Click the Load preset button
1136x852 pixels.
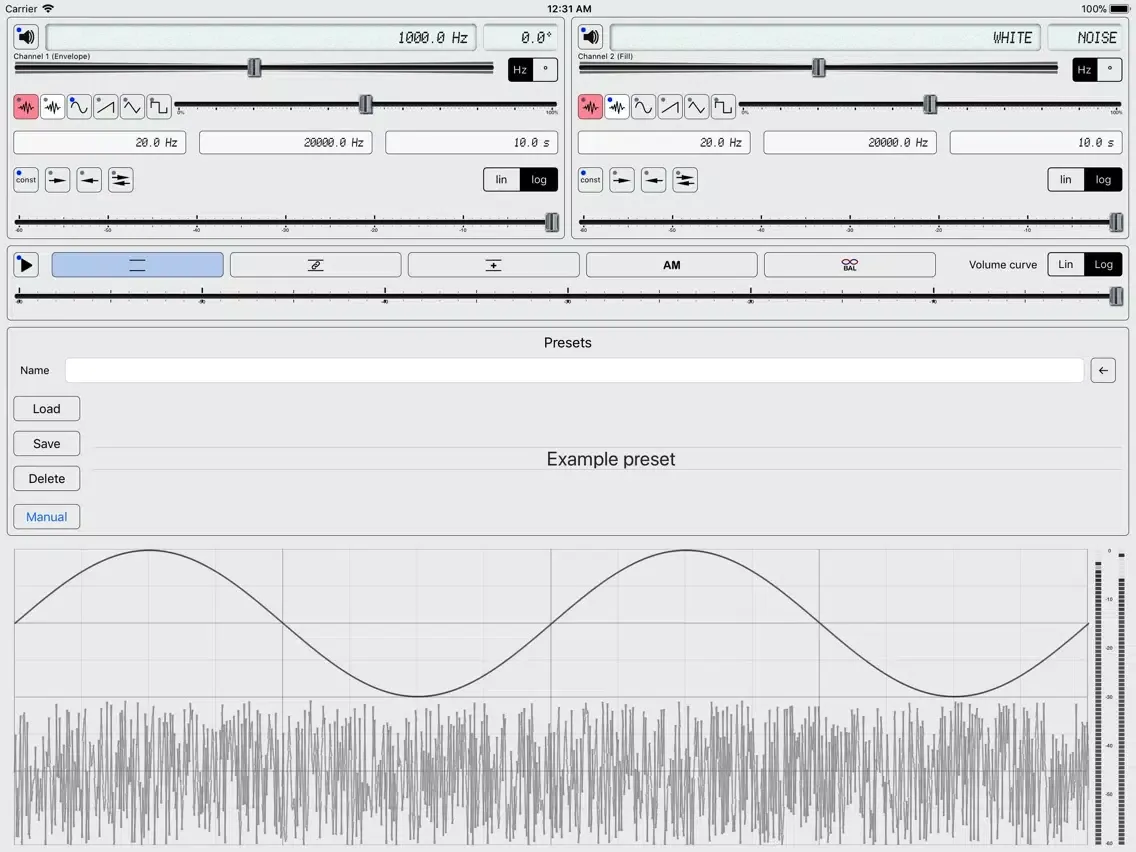(47, 409)
